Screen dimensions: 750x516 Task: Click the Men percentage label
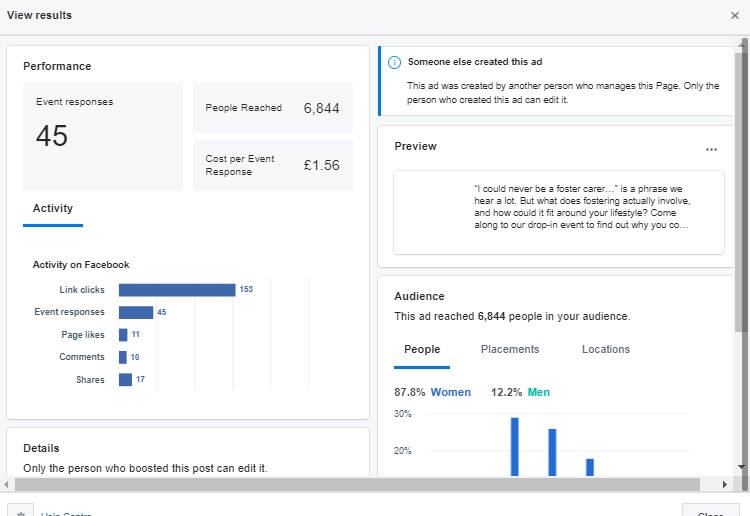point(520,392)
